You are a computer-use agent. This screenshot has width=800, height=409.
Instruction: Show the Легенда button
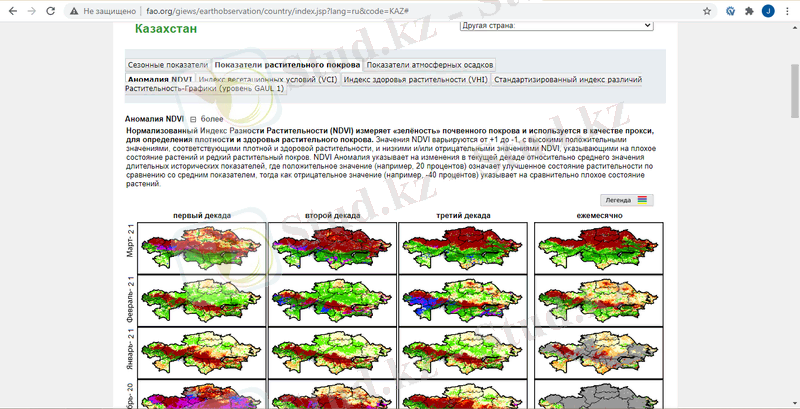626,200
